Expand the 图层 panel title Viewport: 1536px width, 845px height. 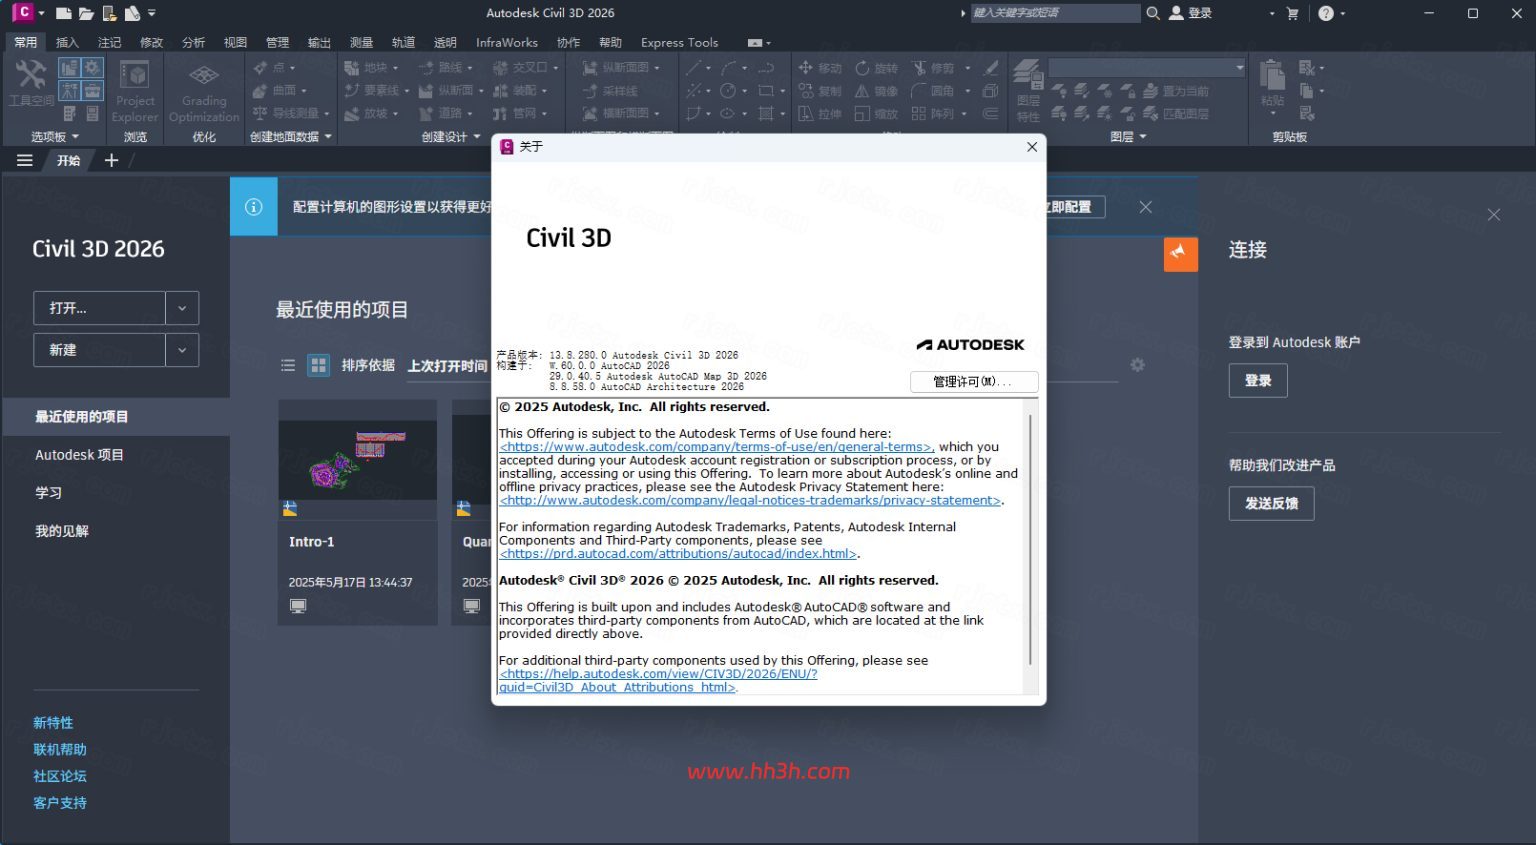(1128, 137)
